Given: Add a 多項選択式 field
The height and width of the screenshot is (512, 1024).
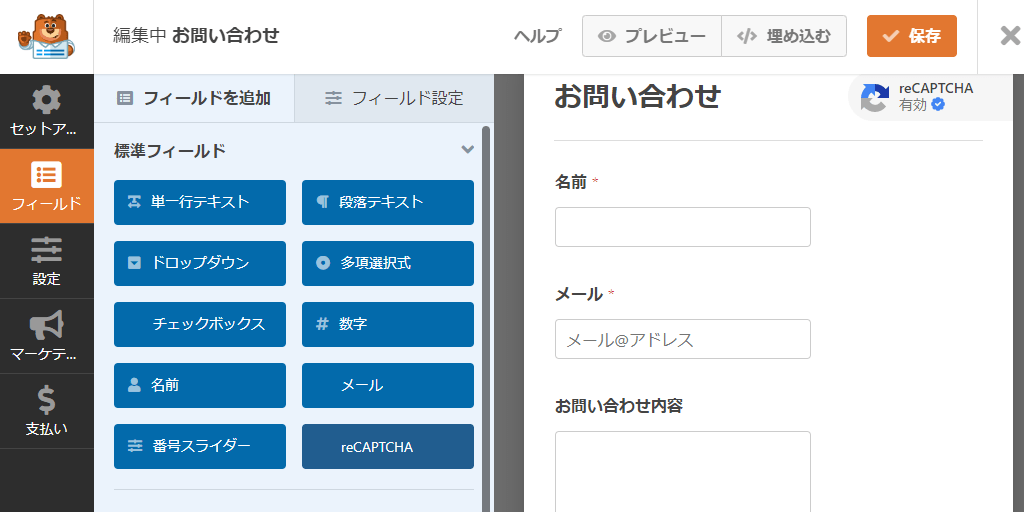Looking at the screenshot, I should 388,263.
